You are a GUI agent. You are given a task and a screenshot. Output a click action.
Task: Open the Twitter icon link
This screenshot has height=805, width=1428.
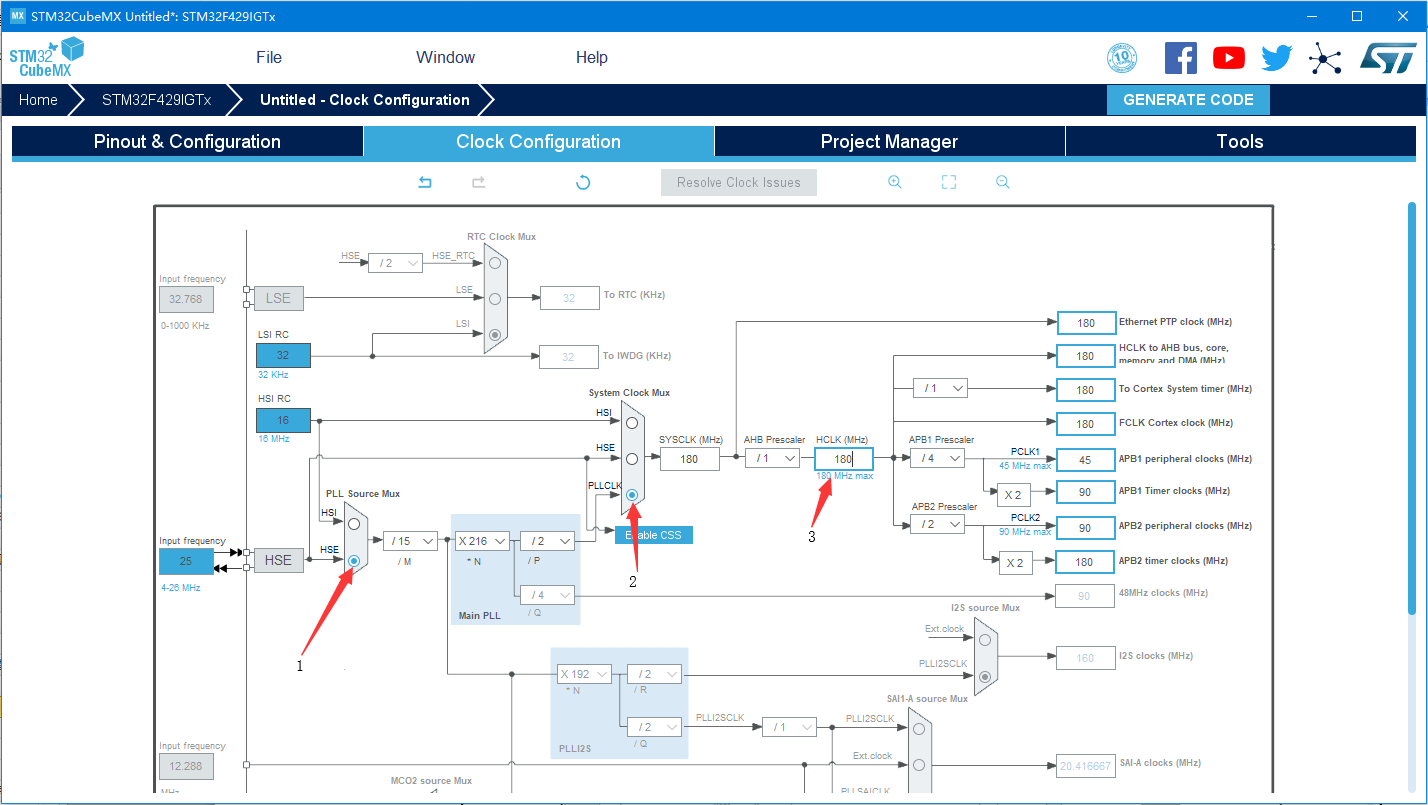(1277, 58)
